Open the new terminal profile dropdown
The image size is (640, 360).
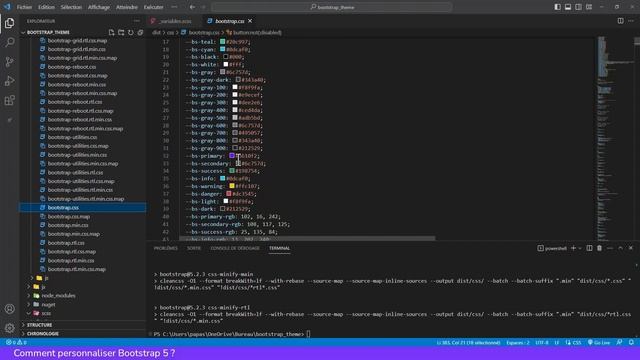tap(580, 248)
